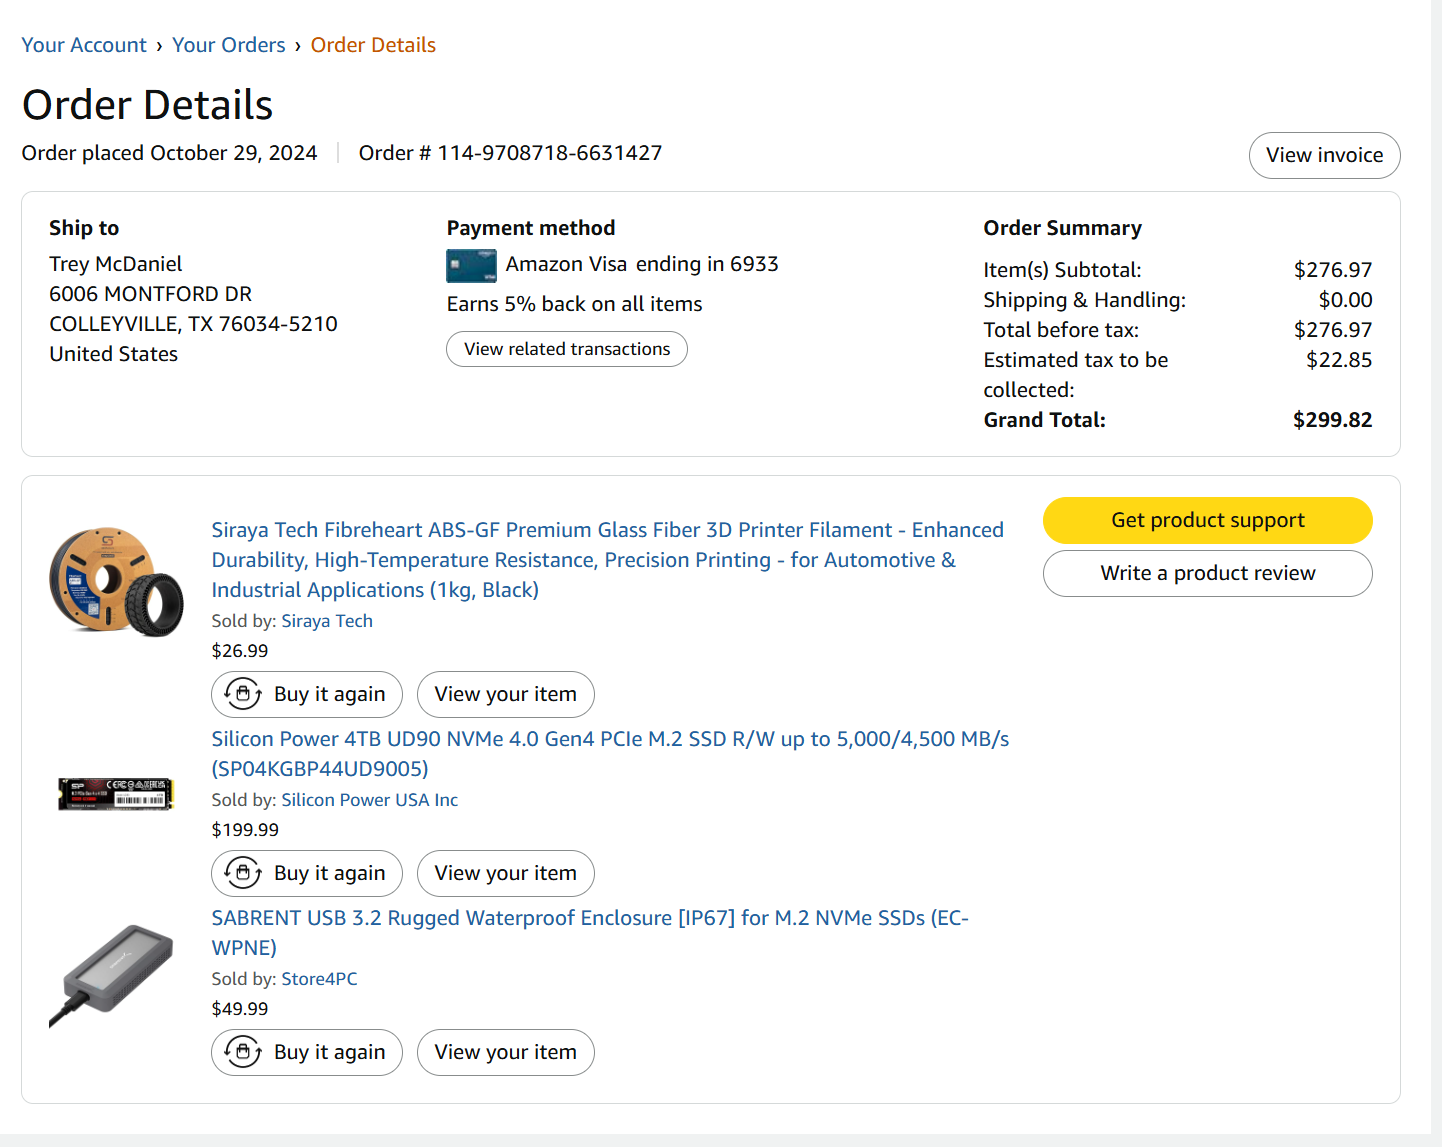Click Buy it again for SABRENT enclosure

point(307,1052)
